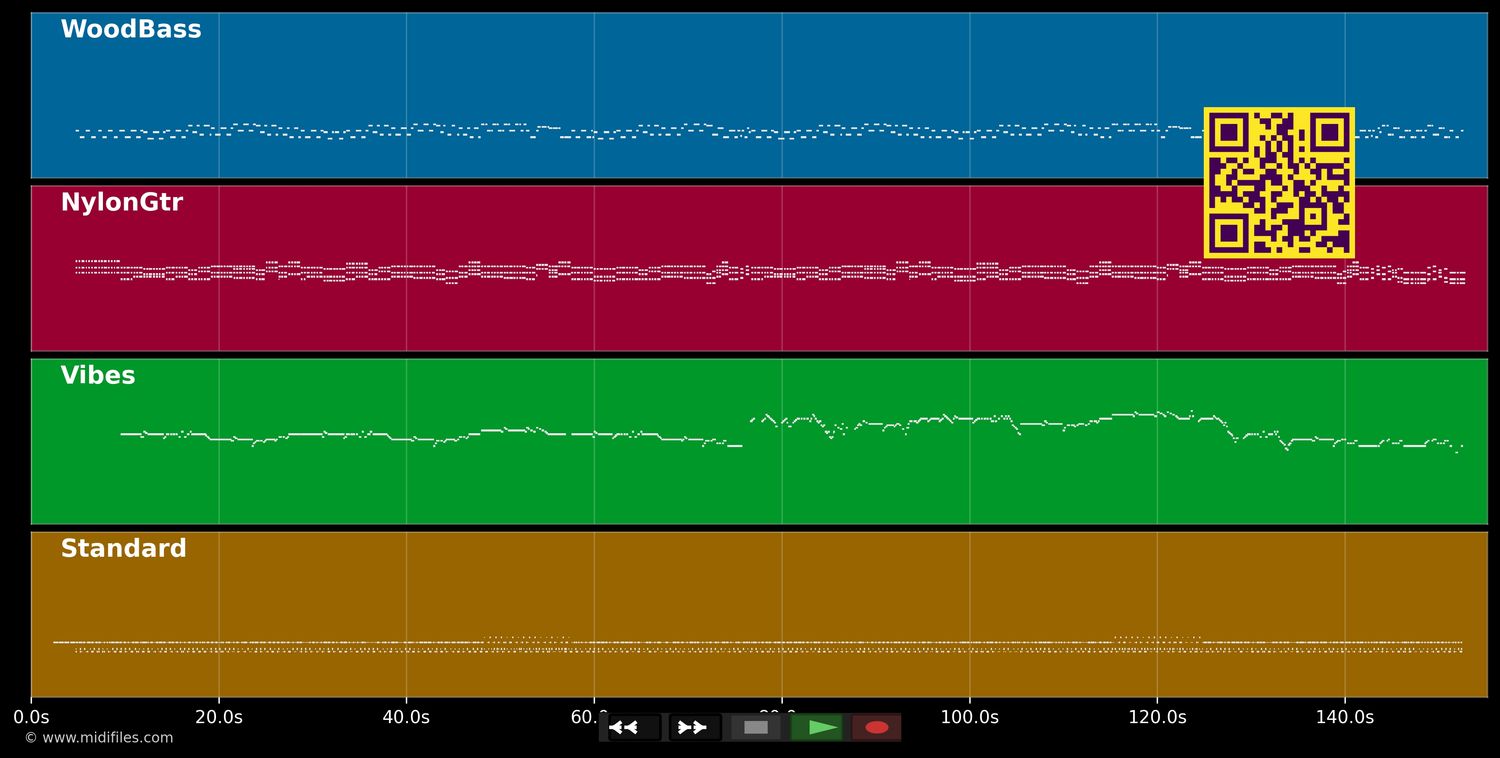The height and width of the screenshot is (758, 1500).
Task: Jump to the 140.0s time marker
Action: (x=1344, y=717)
